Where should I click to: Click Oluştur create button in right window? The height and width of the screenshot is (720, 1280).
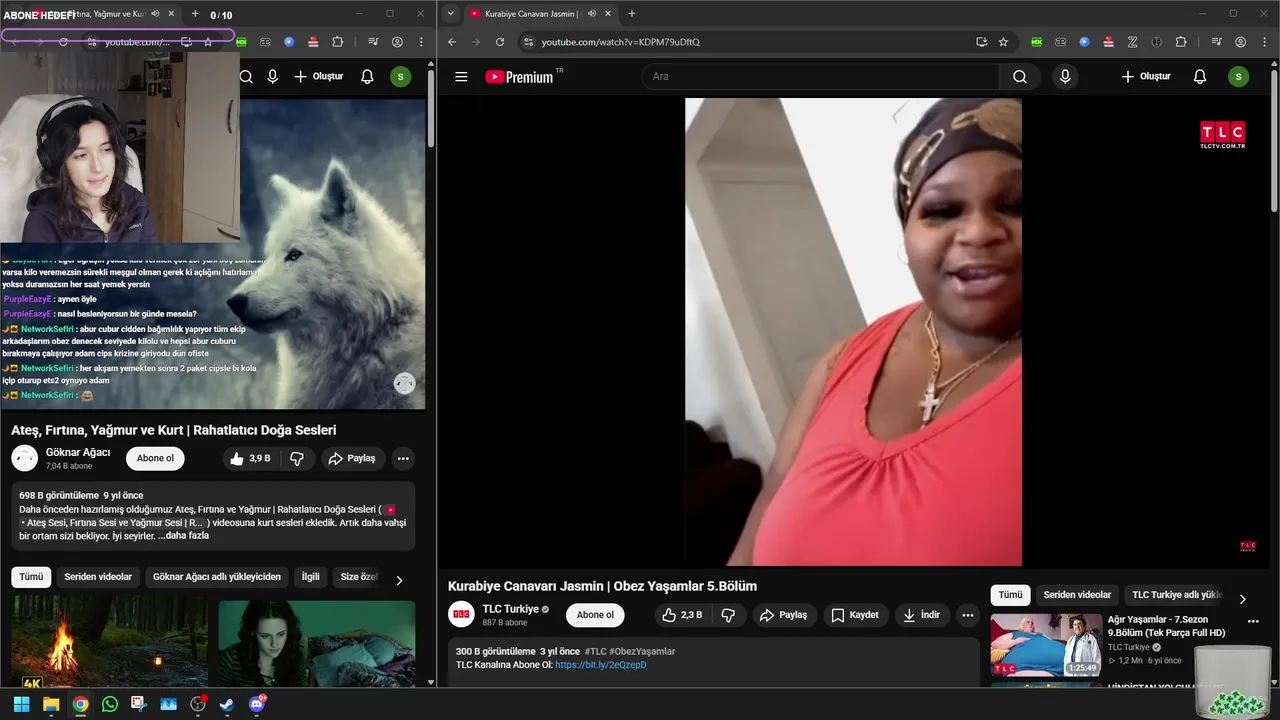pos(1146,77)
